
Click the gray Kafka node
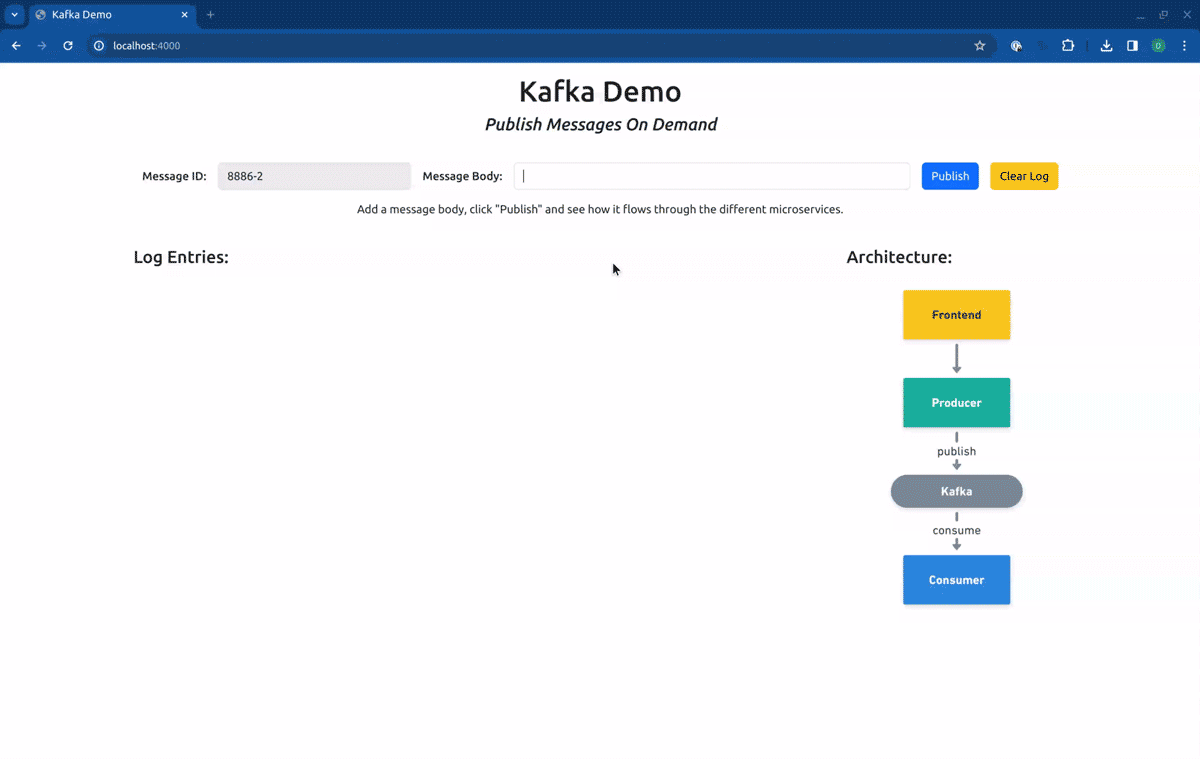[956, 491]
